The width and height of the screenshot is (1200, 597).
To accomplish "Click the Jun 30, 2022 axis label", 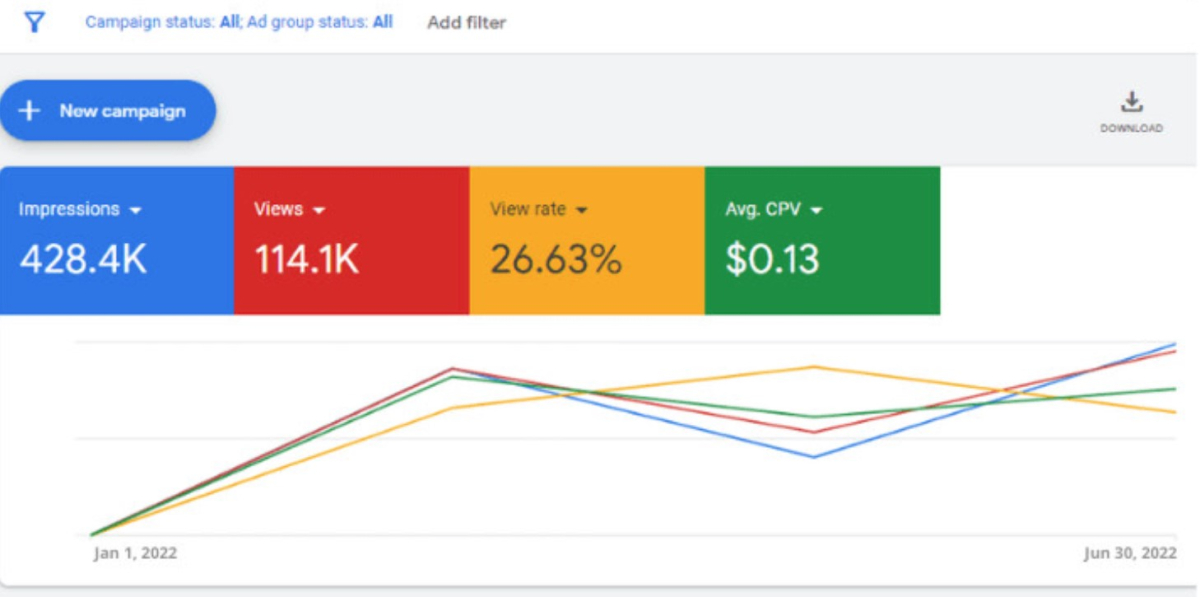I will 1129,553.
